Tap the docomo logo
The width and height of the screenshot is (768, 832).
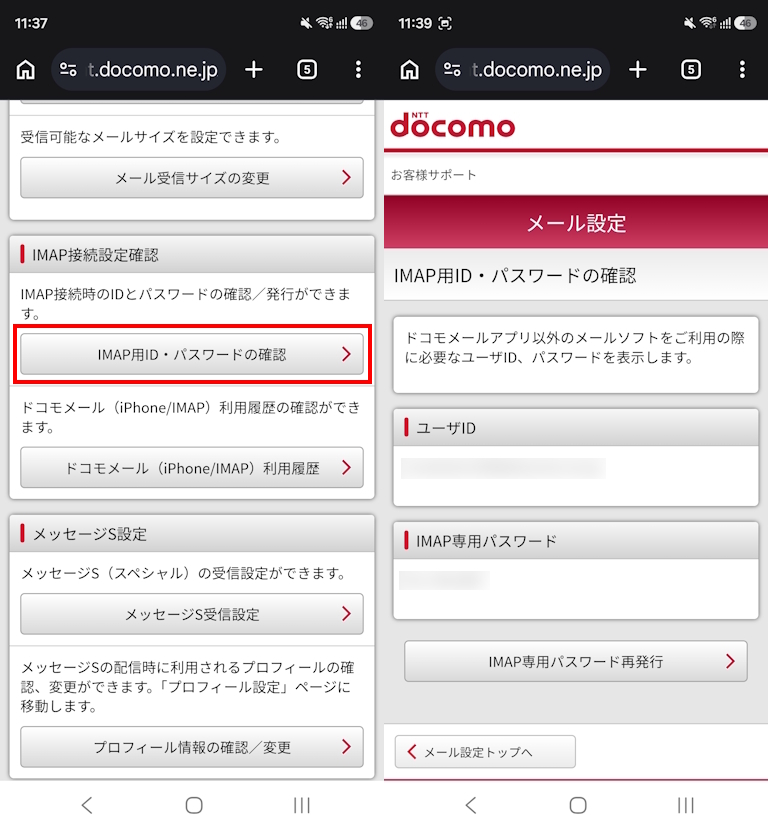click(x=452, y=126)
